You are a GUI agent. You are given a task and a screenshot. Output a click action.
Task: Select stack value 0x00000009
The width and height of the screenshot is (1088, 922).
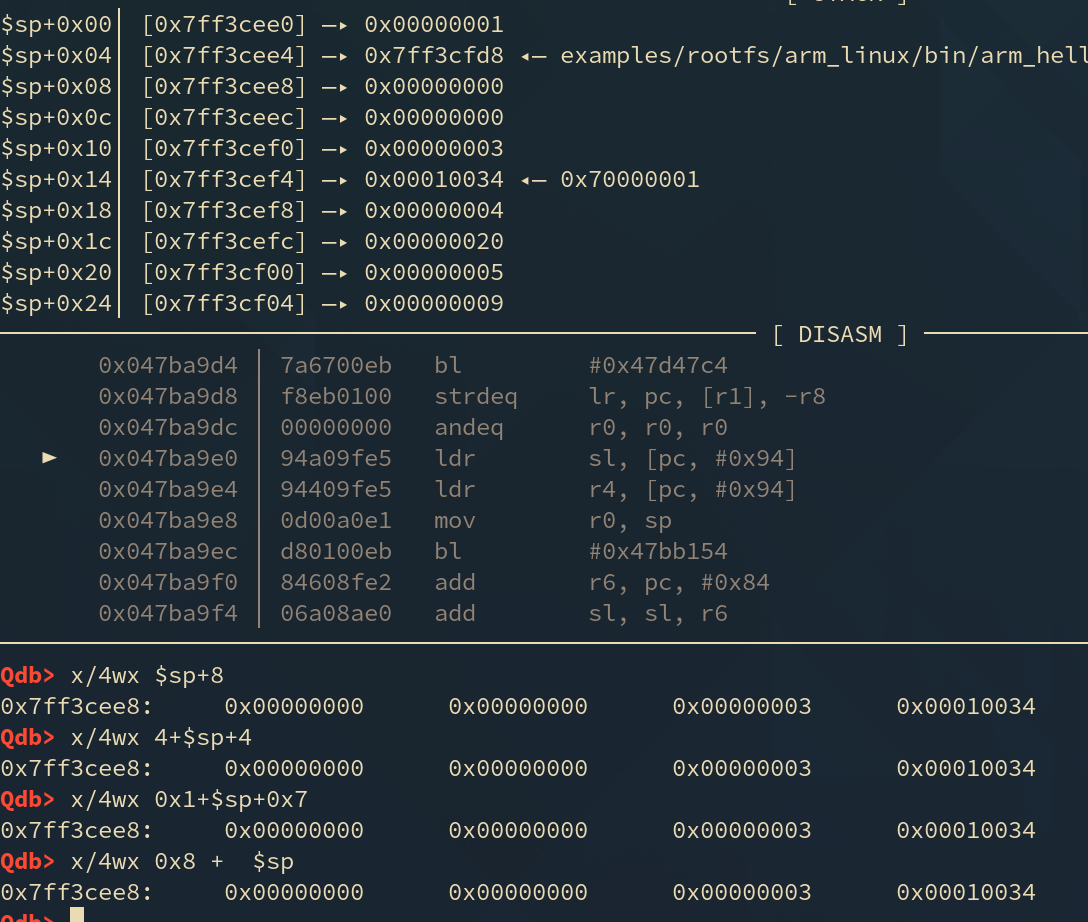434,304
